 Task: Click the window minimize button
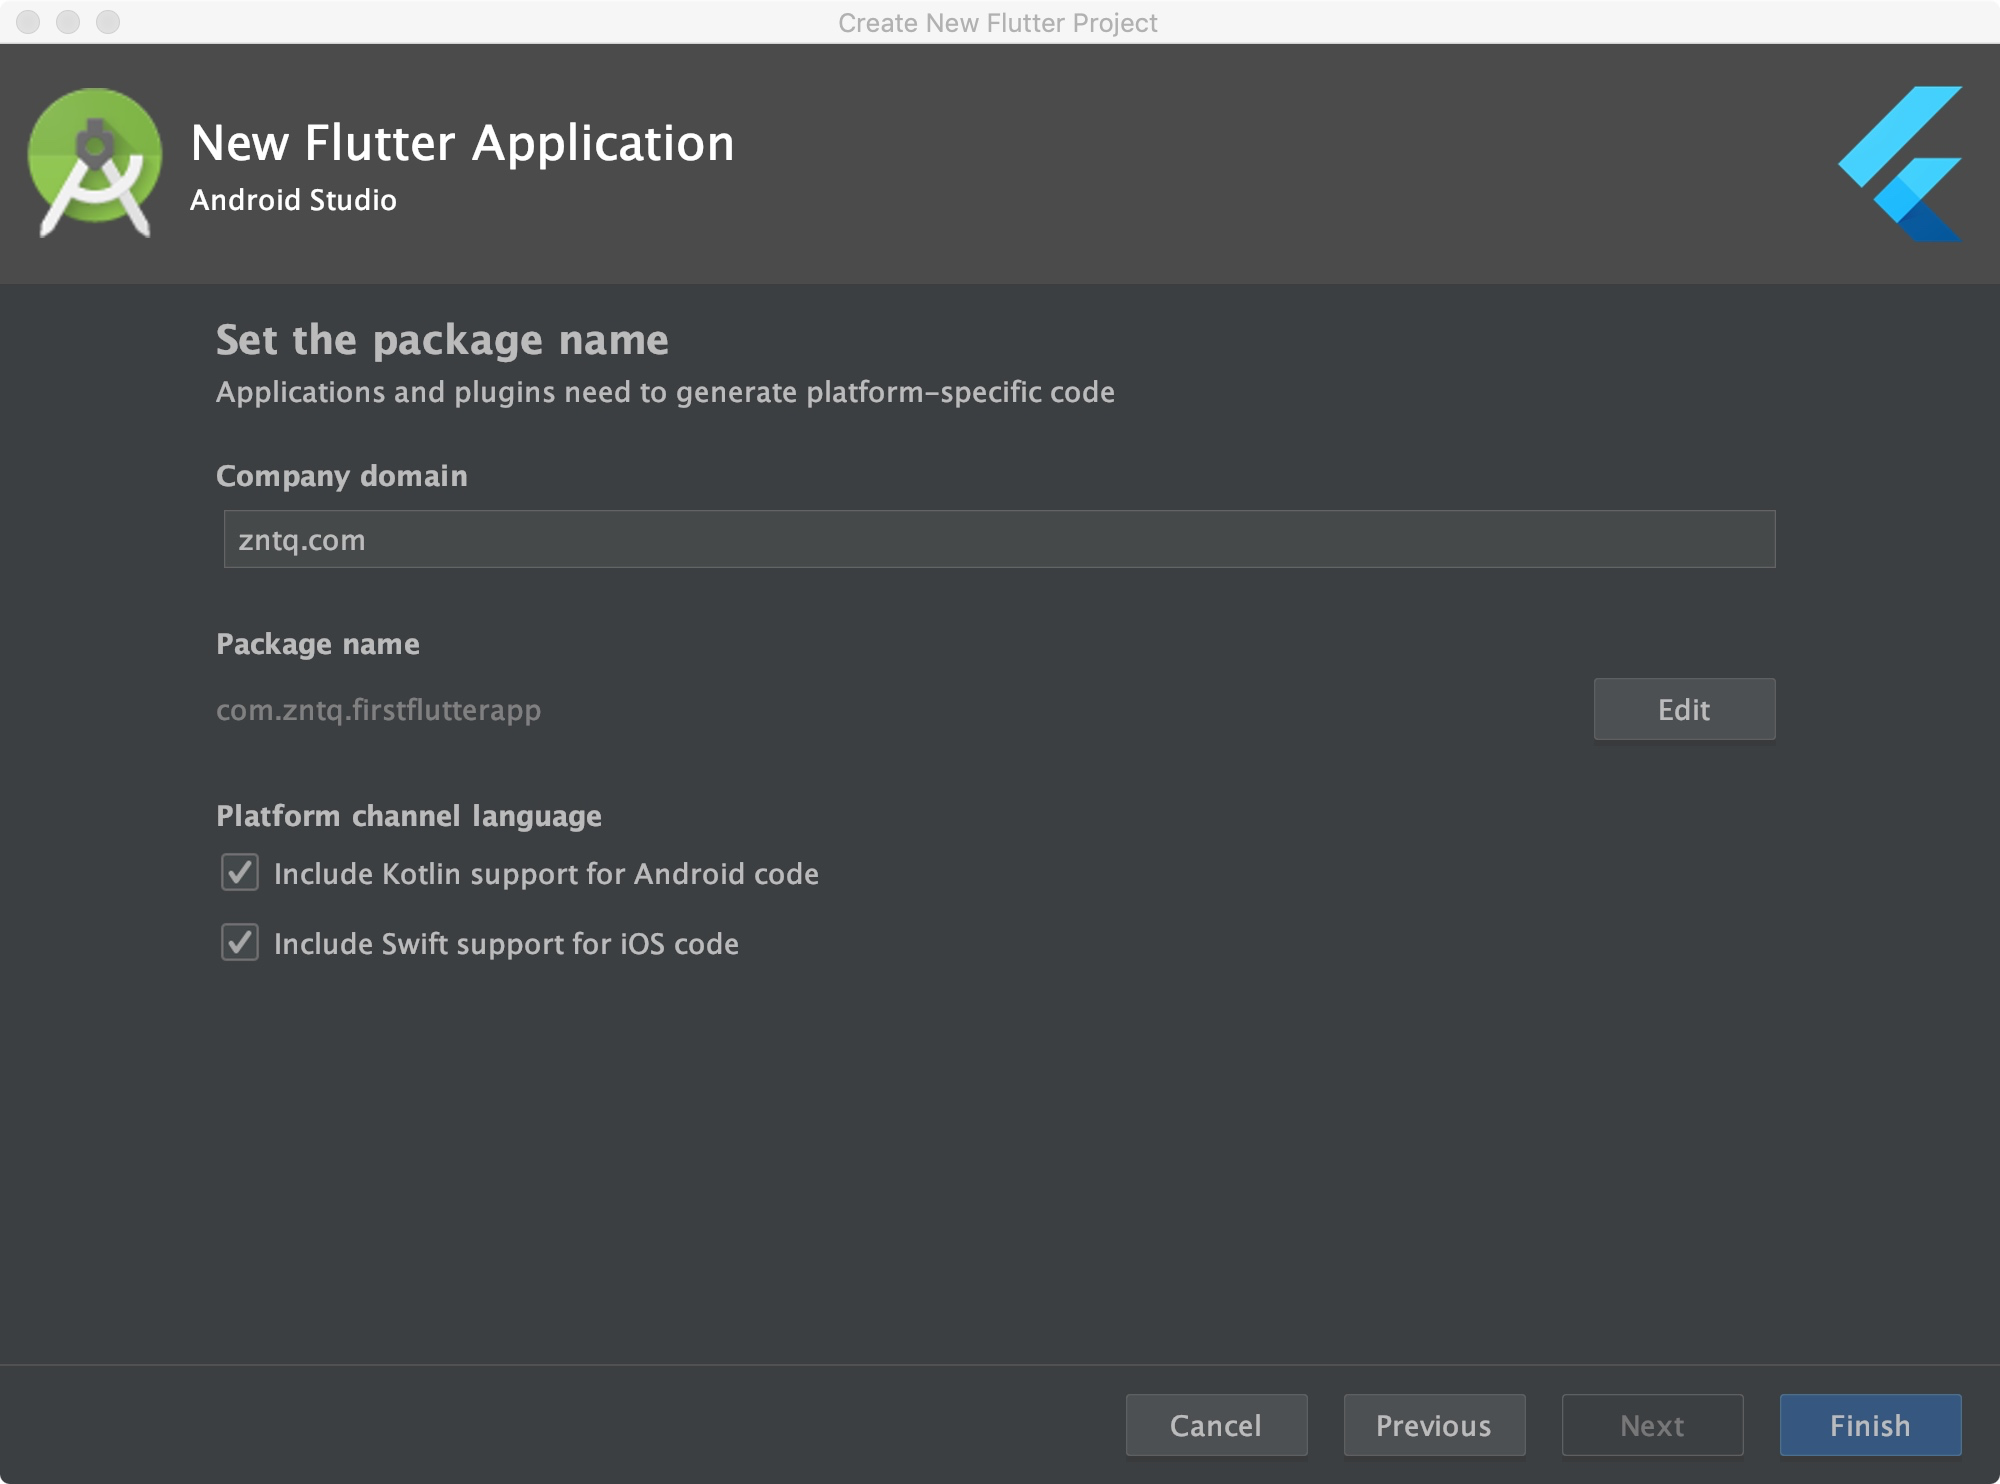tap(68, 22)
